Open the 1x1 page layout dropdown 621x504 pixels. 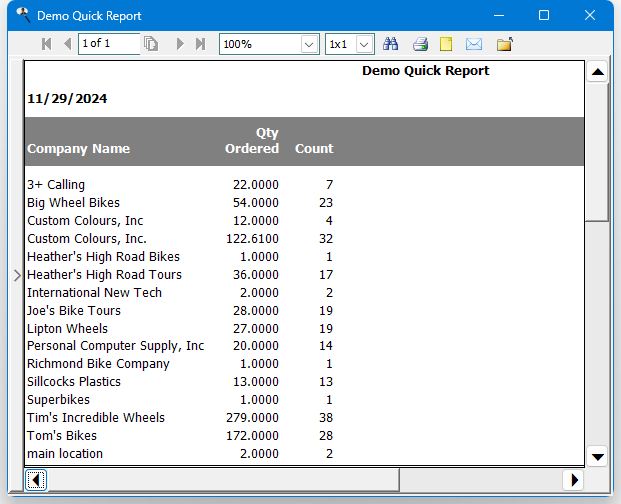click(x=364, y=44)
